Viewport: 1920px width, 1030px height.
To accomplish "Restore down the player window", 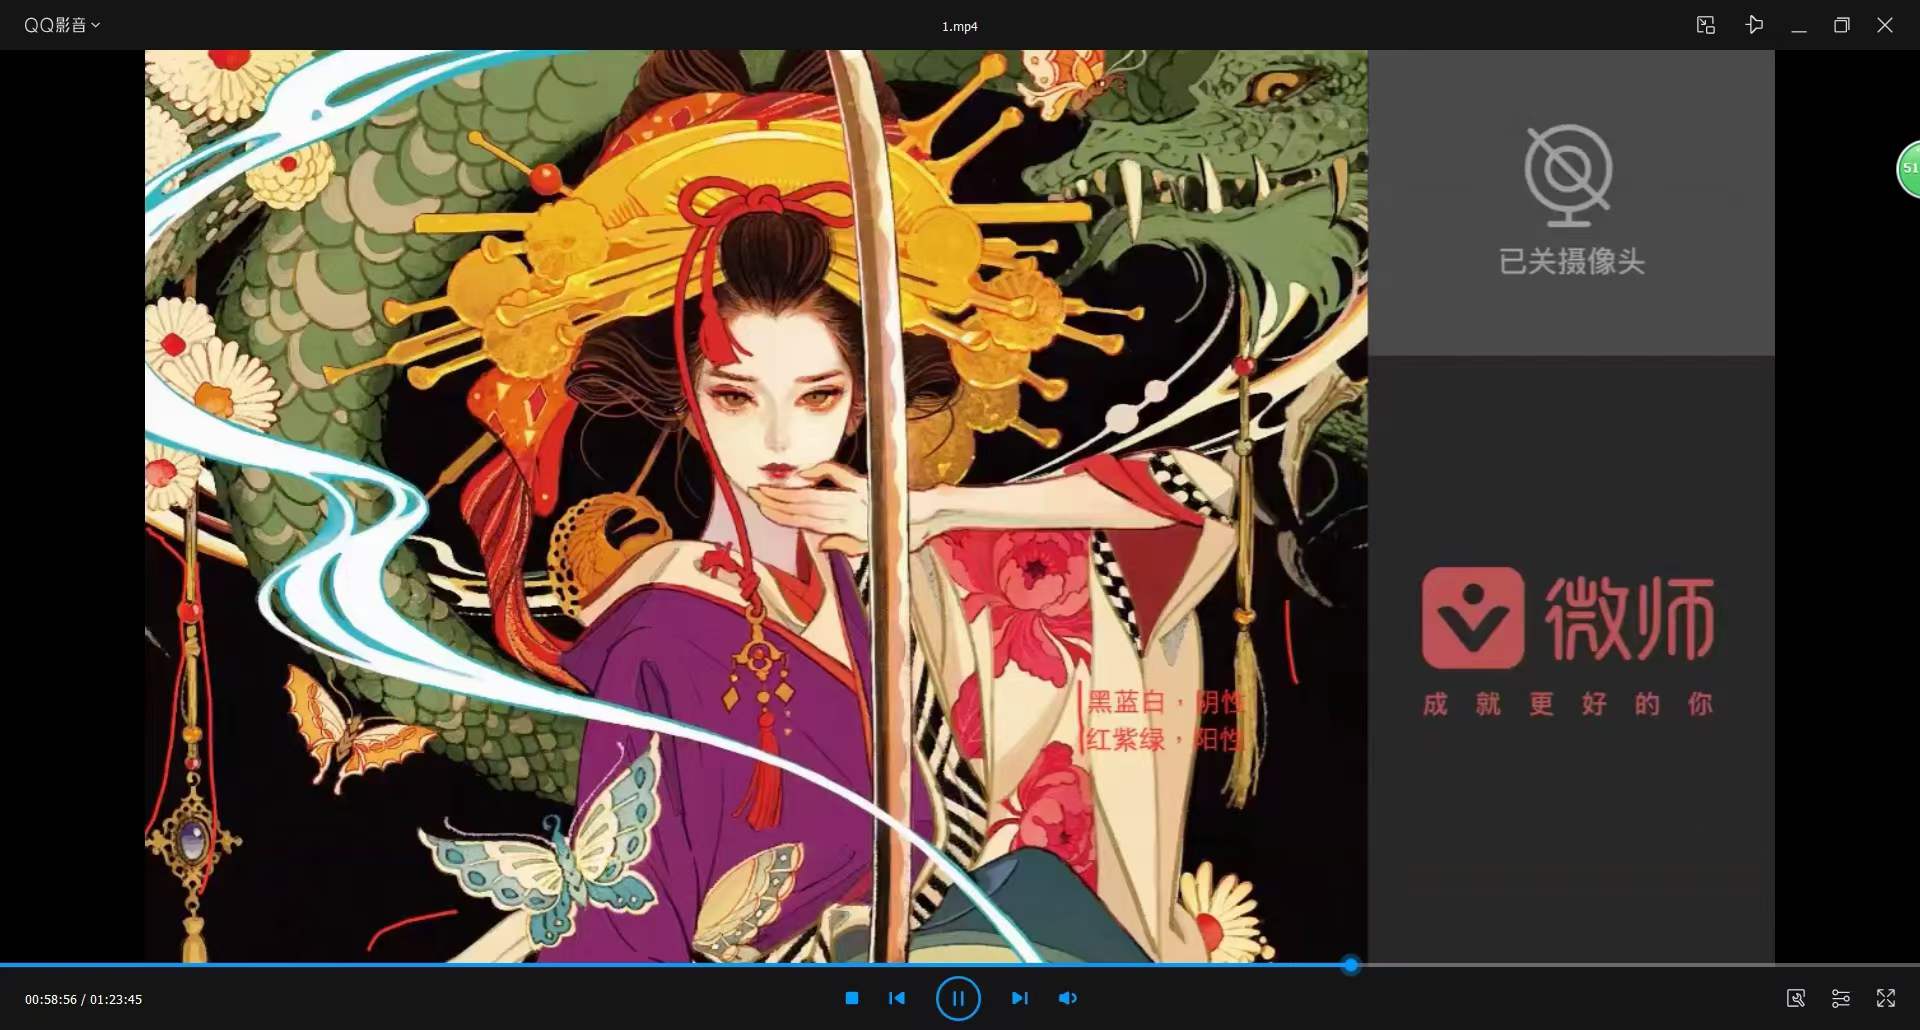I will coord(1841,25).
